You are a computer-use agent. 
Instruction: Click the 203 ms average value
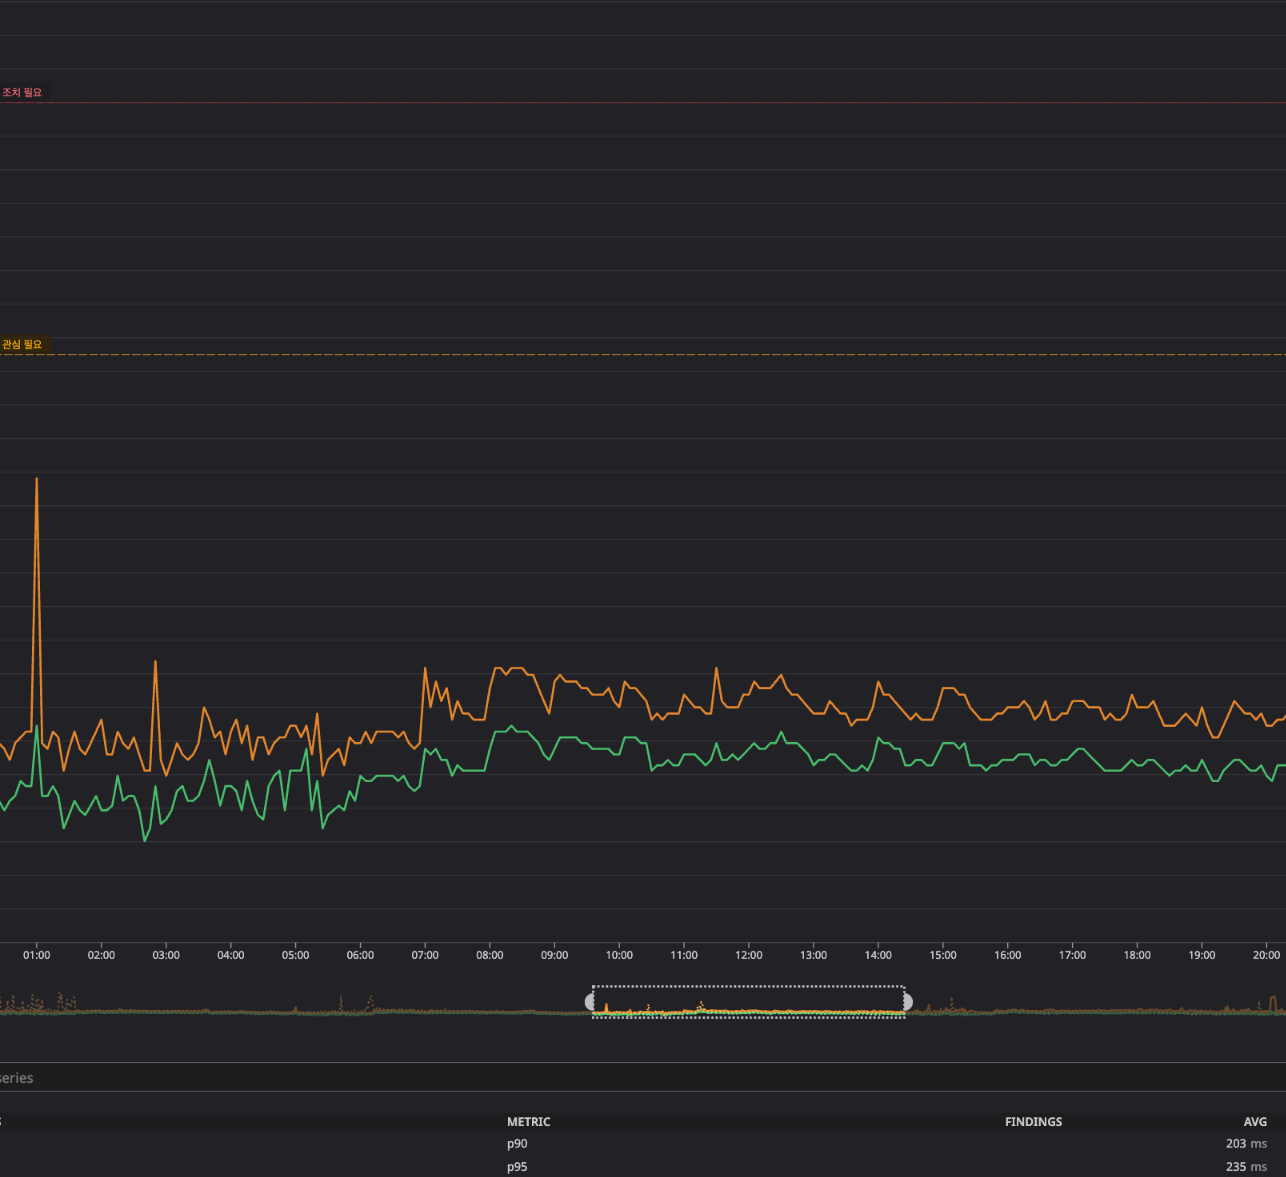point(1245,1144)
